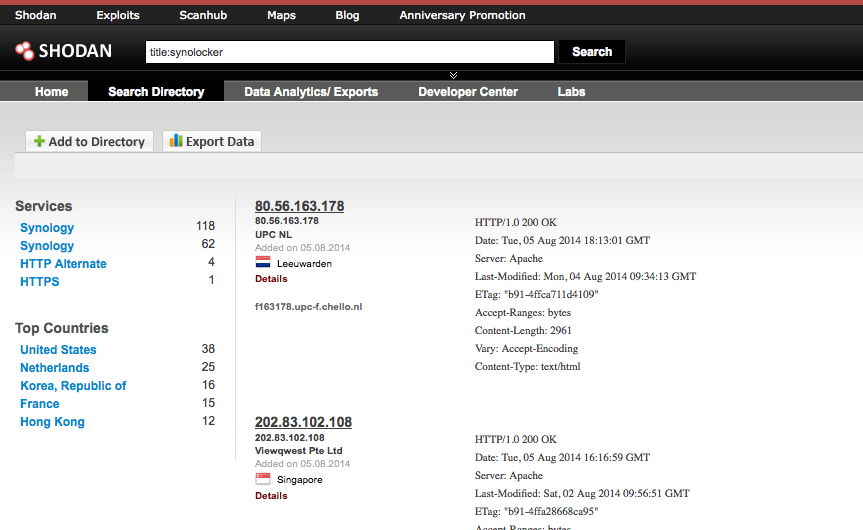Click the Services sidebar heading
Screen dimensions: 863x530
tap(43, 206)
